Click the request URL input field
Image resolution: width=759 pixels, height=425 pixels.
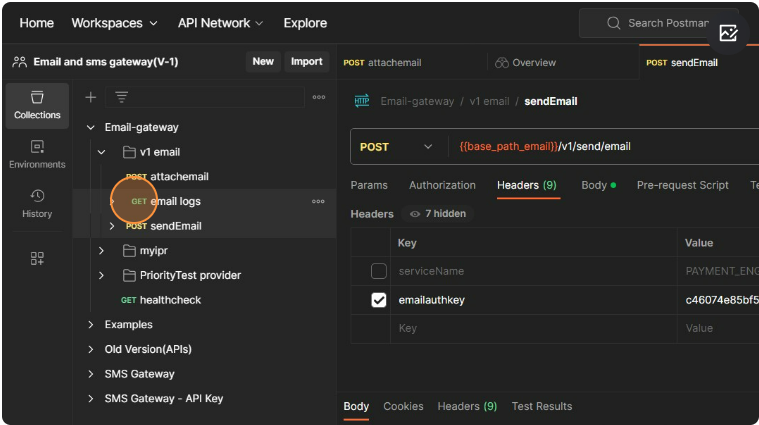pyautogui.click(x=600, y=147)
